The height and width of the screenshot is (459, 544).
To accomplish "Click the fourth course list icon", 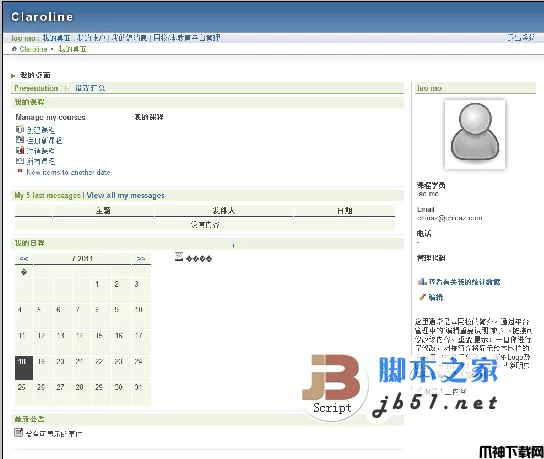I will point(20,161).
